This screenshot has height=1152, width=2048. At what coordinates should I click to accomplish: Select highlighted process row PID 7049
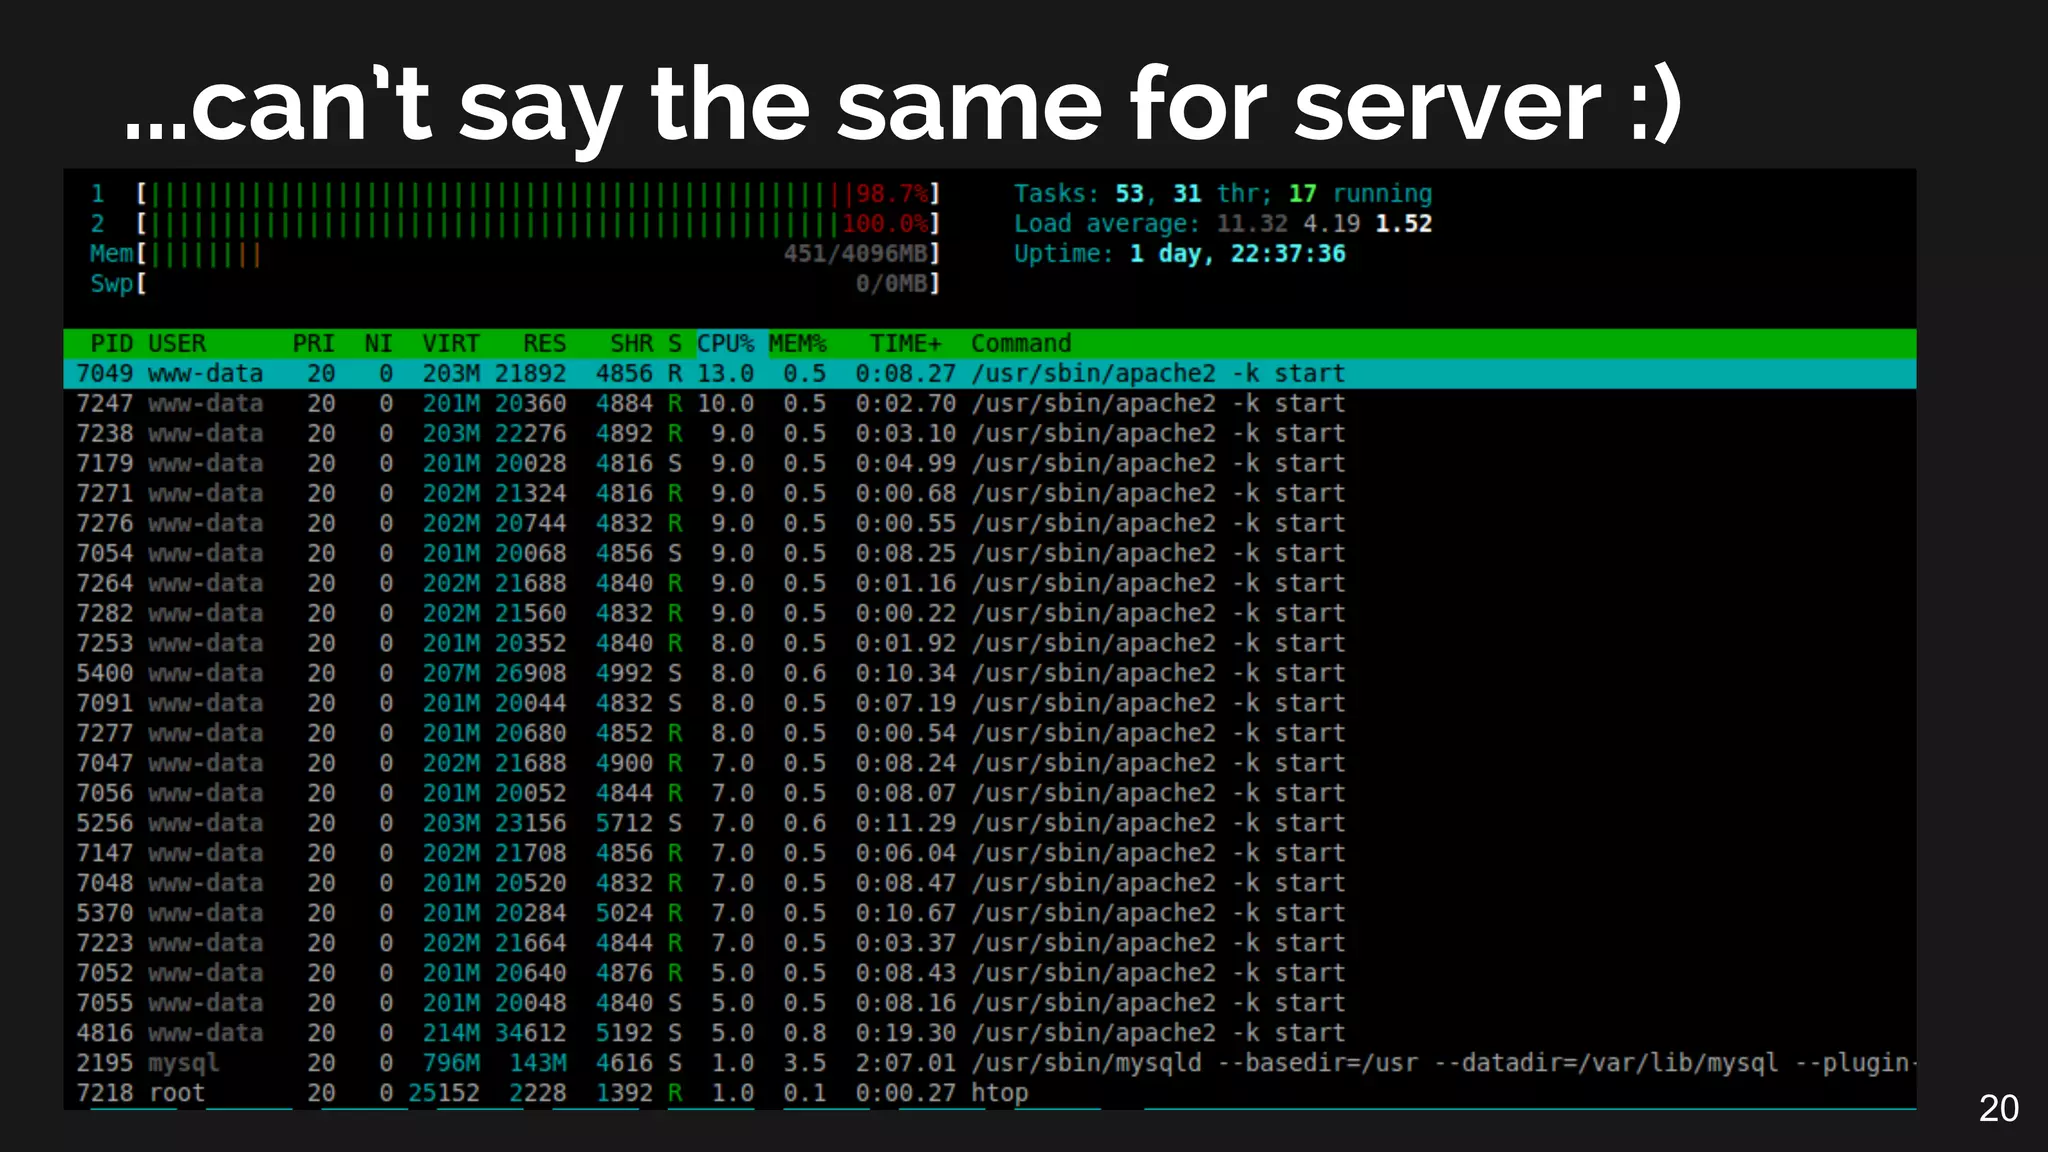pos(990,374)
